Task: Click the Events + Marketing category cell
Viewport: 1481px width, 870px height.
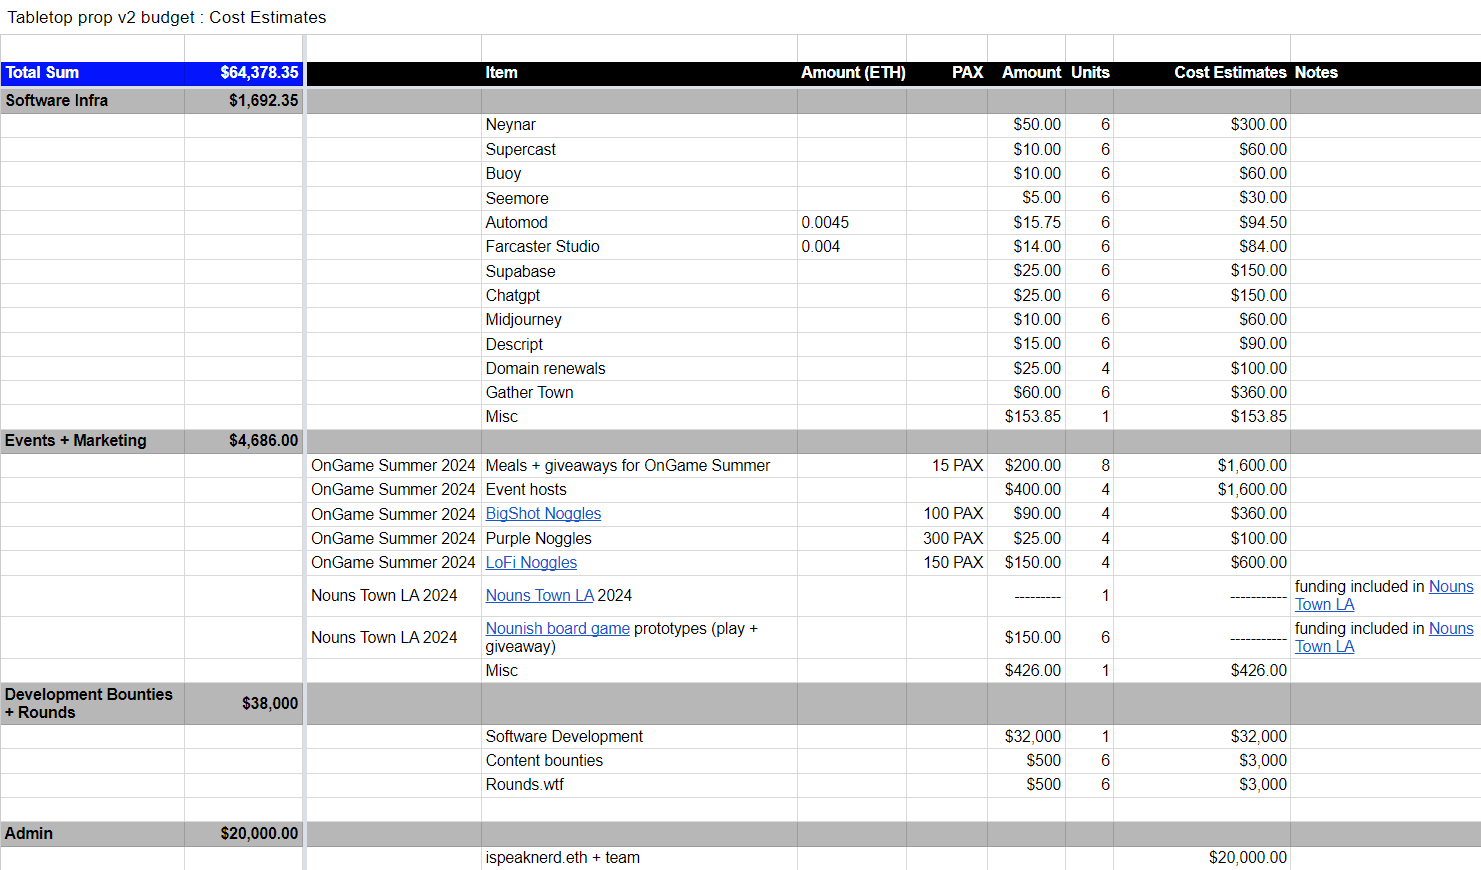Action: [92, 441]
